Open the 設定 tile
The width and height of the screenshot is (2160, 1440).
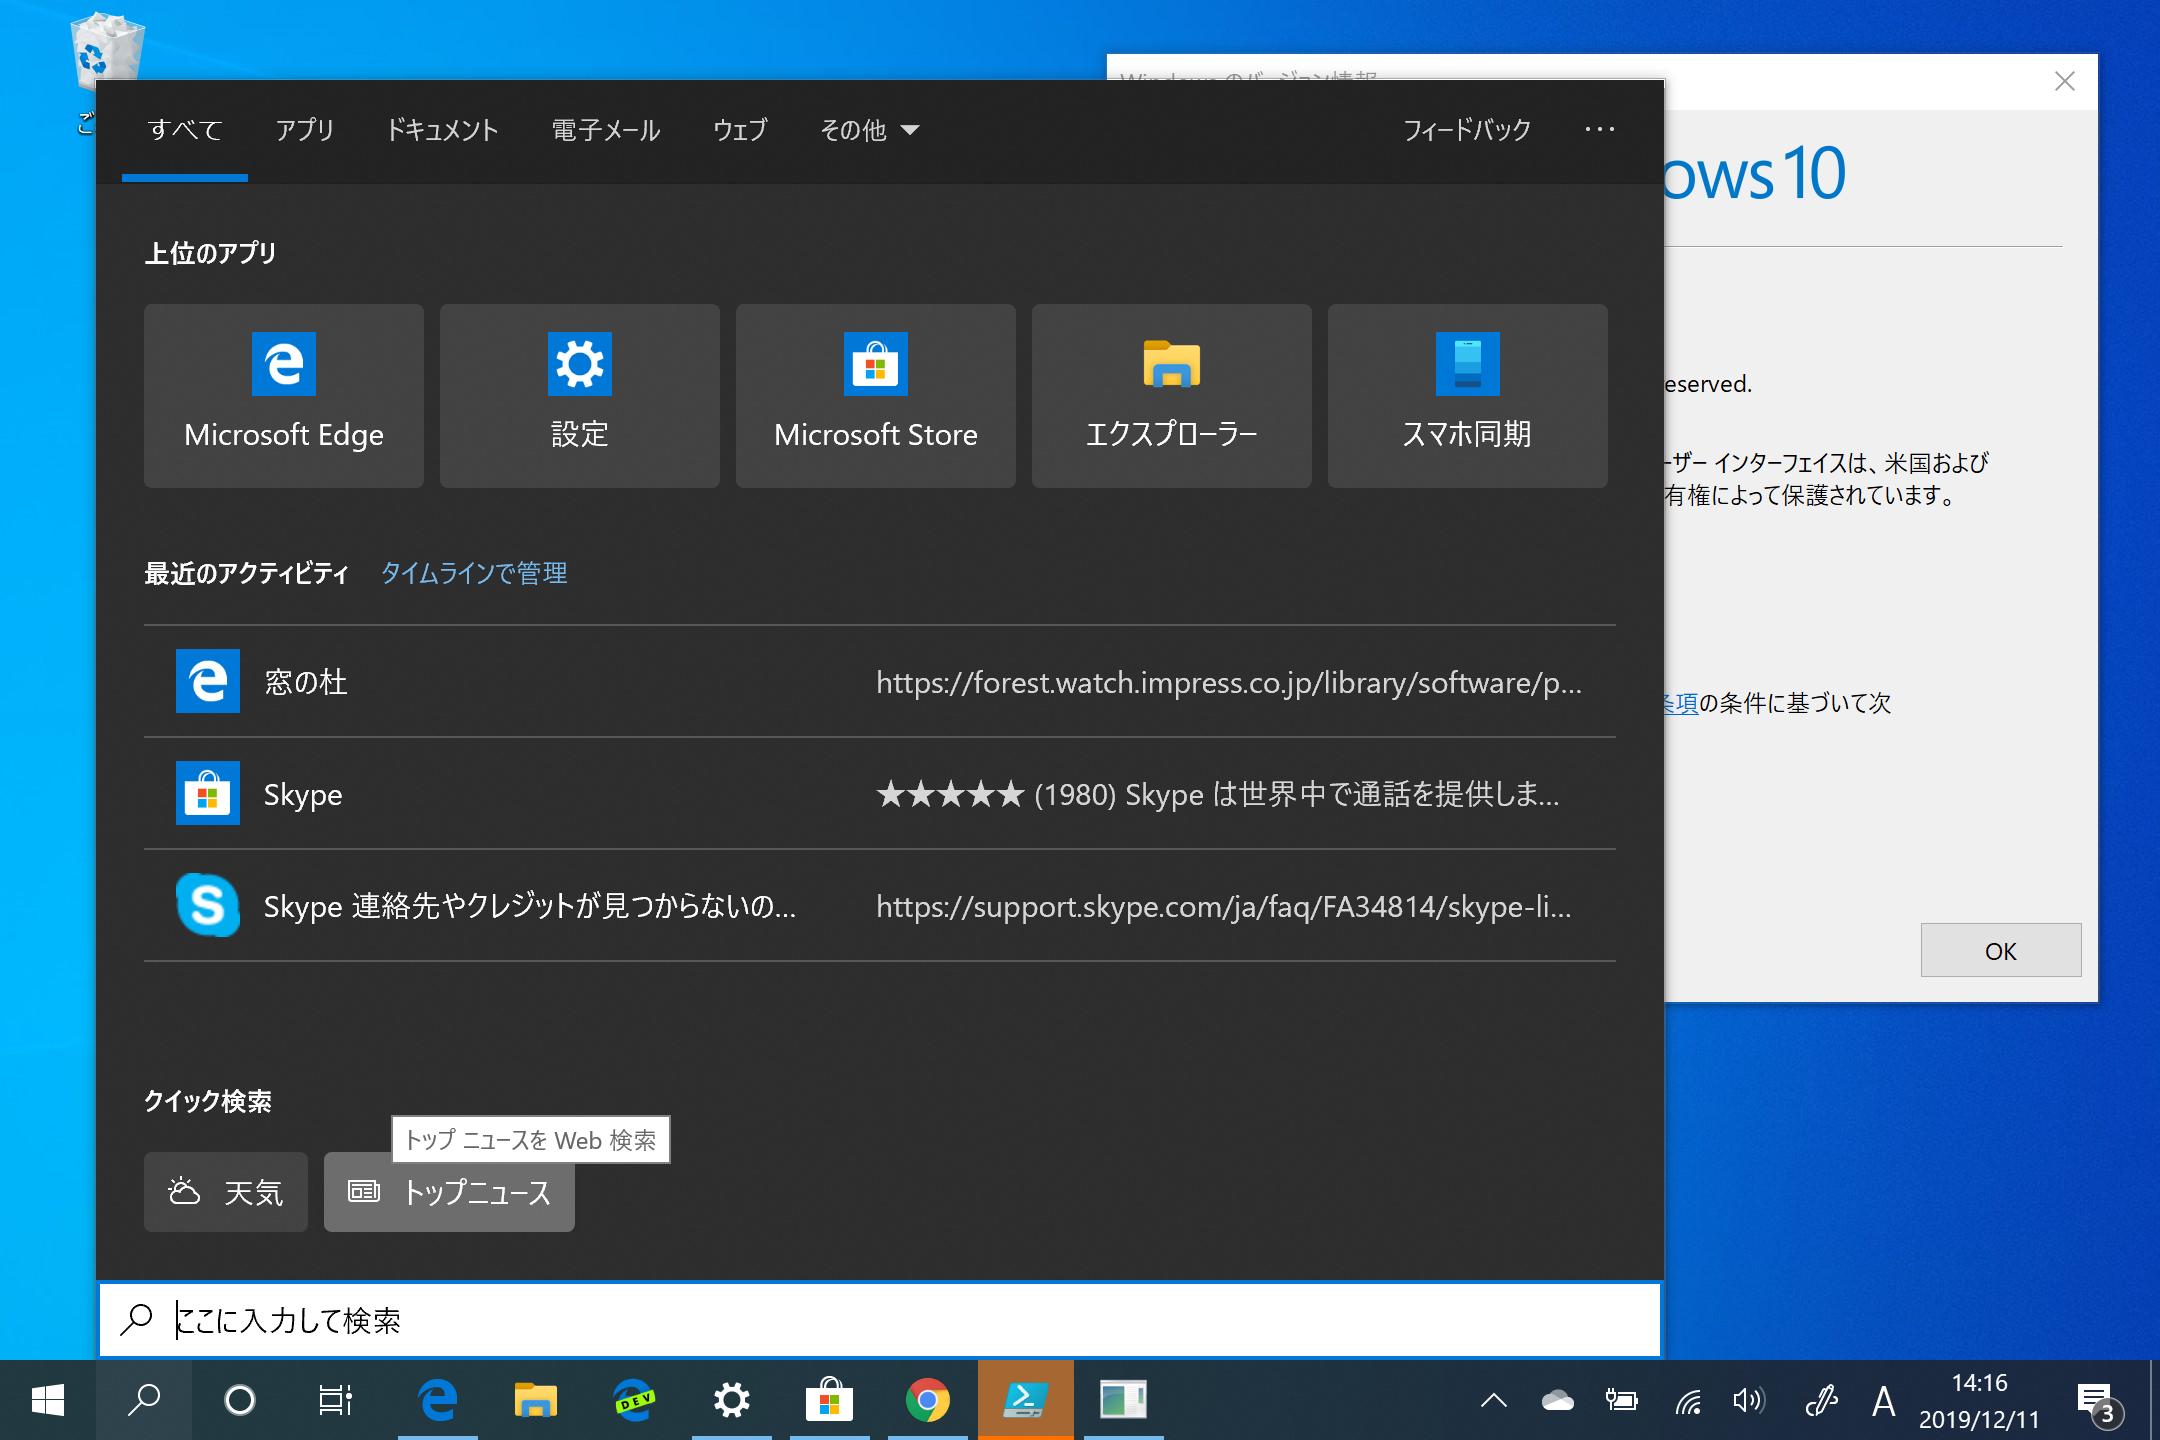579,395
